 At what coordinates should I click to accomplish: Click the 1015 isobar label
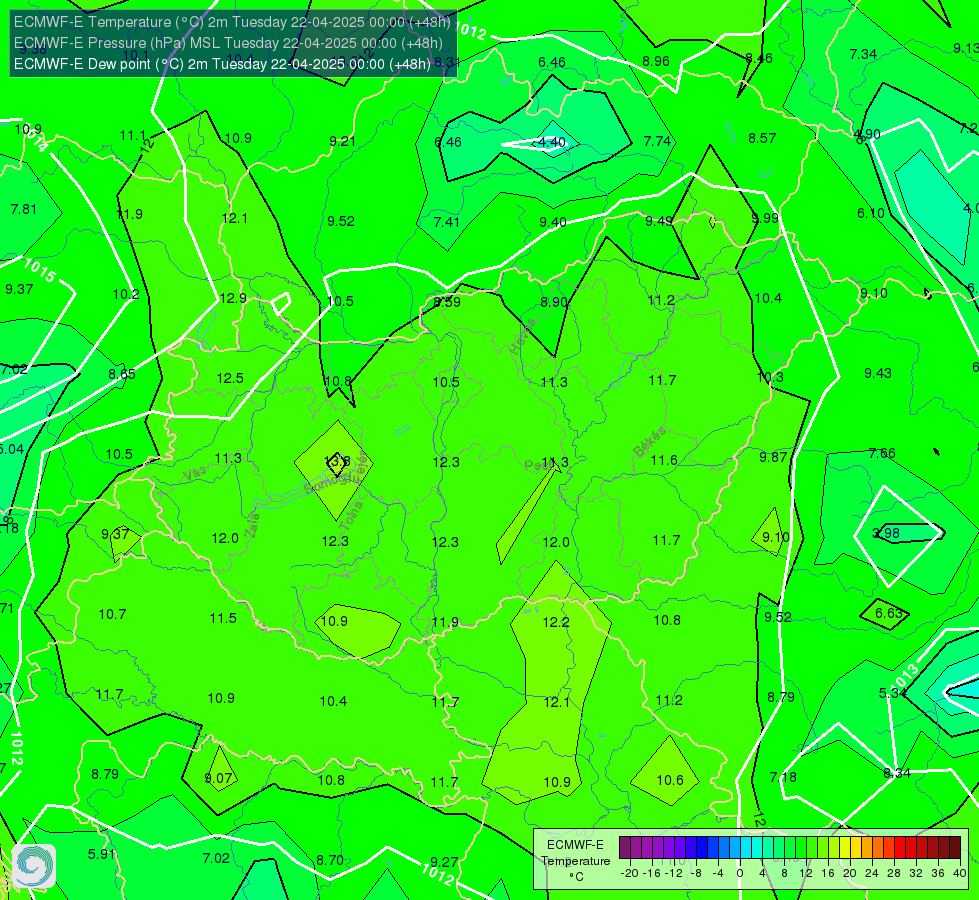pos(39,270)
